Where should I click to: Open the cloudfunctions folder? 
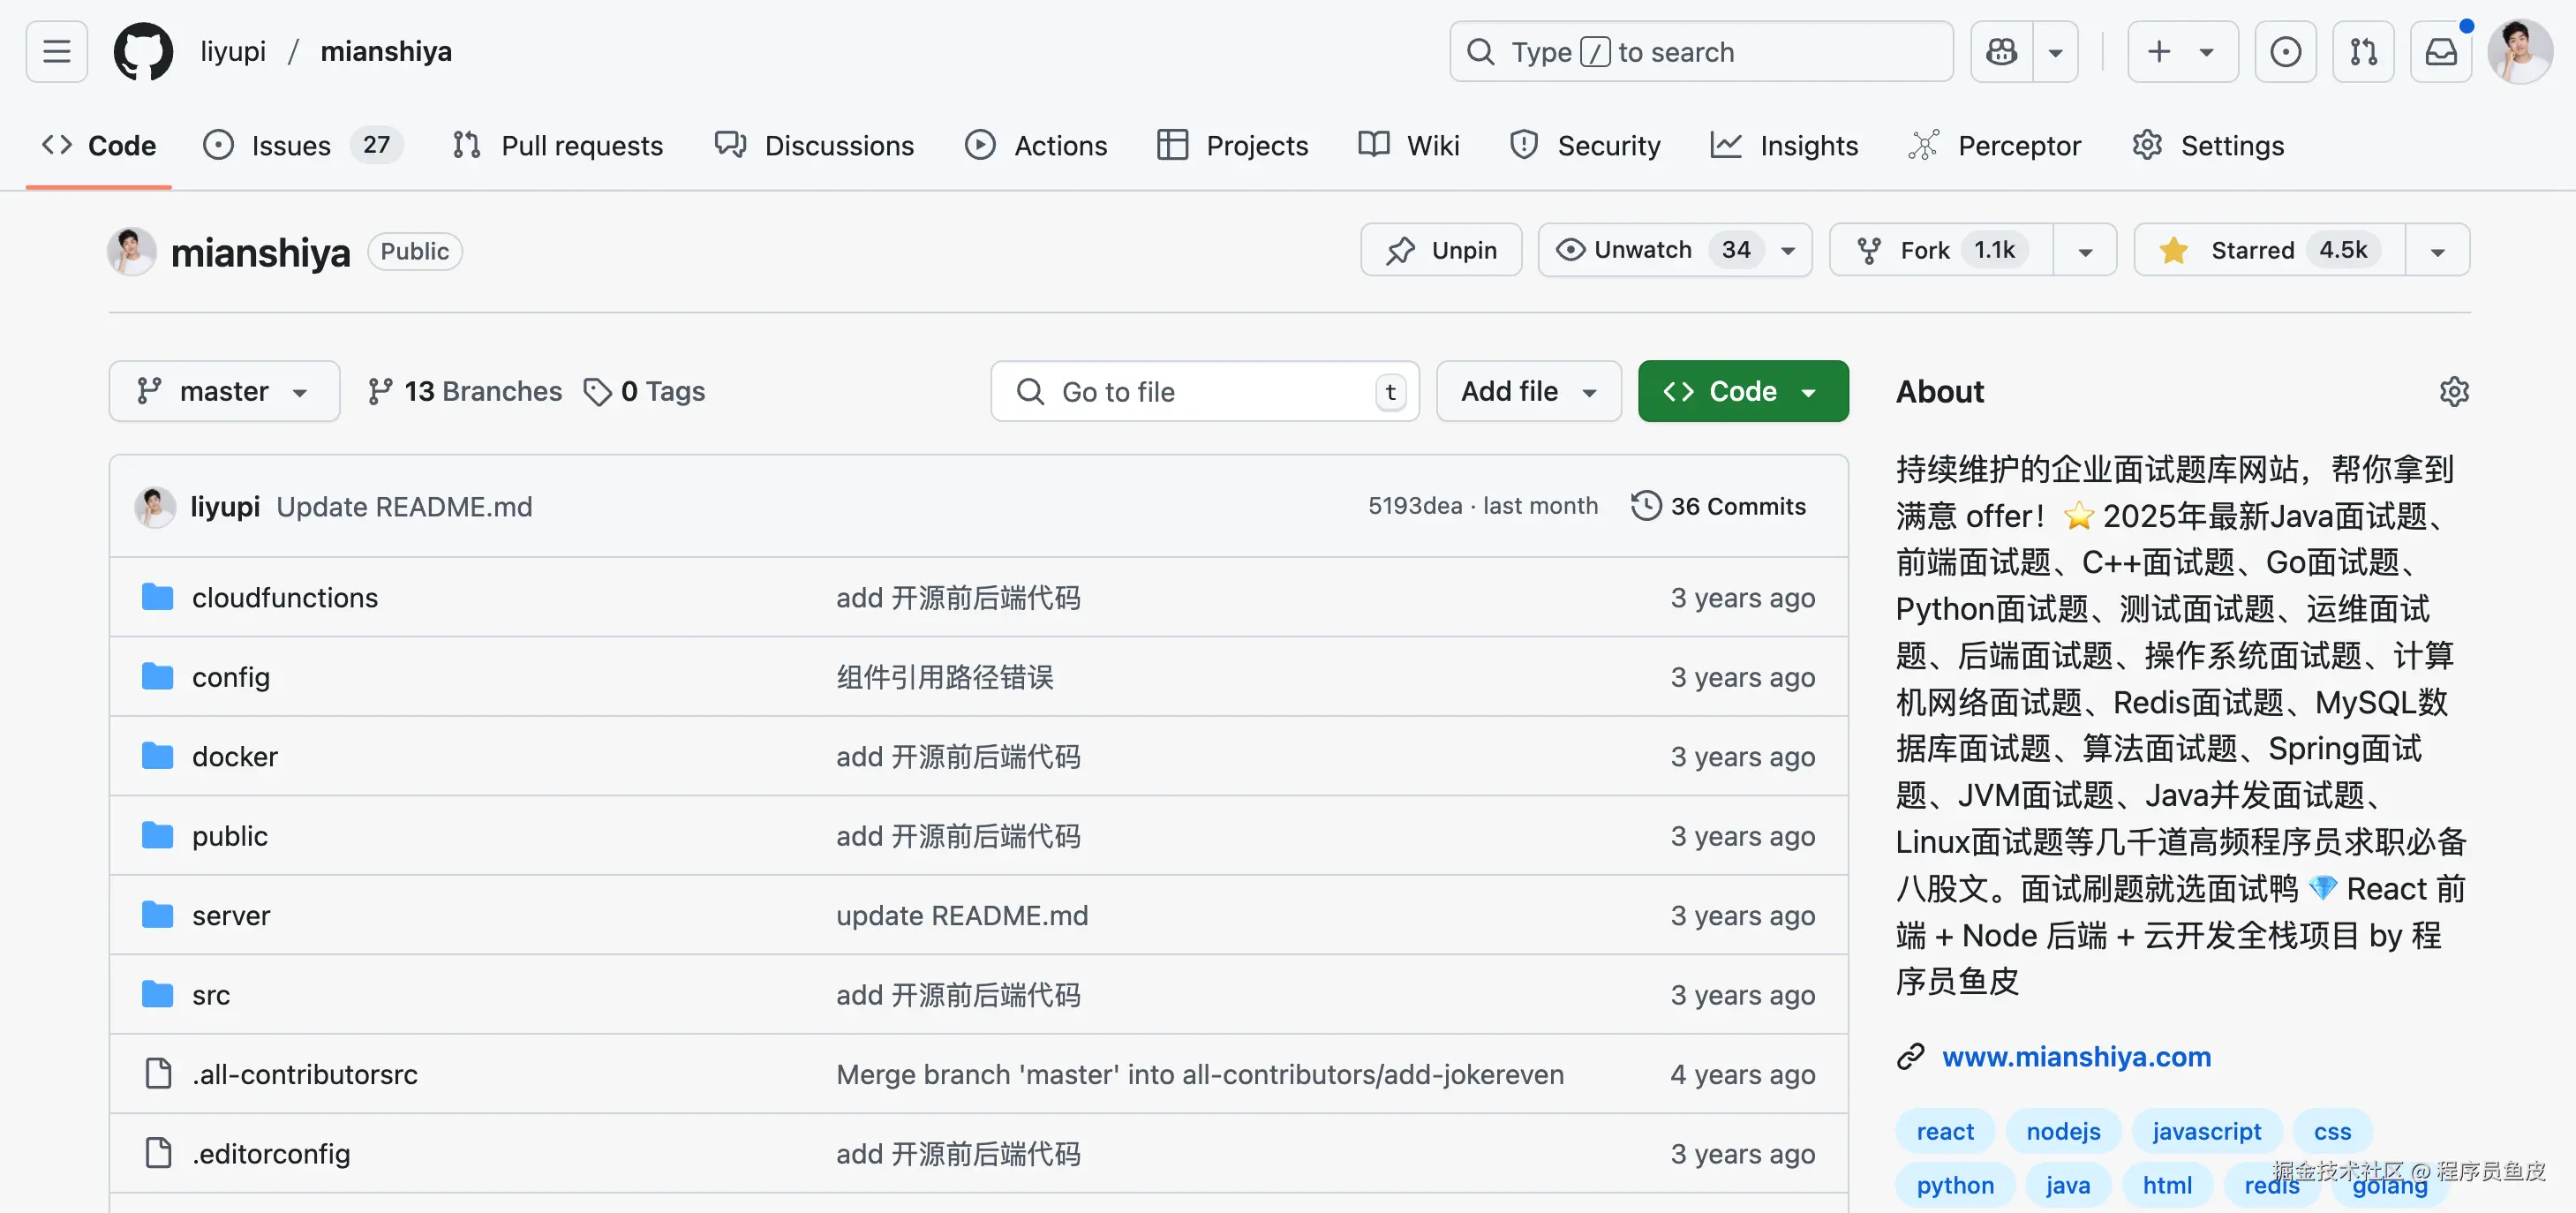tap(285, 598)
